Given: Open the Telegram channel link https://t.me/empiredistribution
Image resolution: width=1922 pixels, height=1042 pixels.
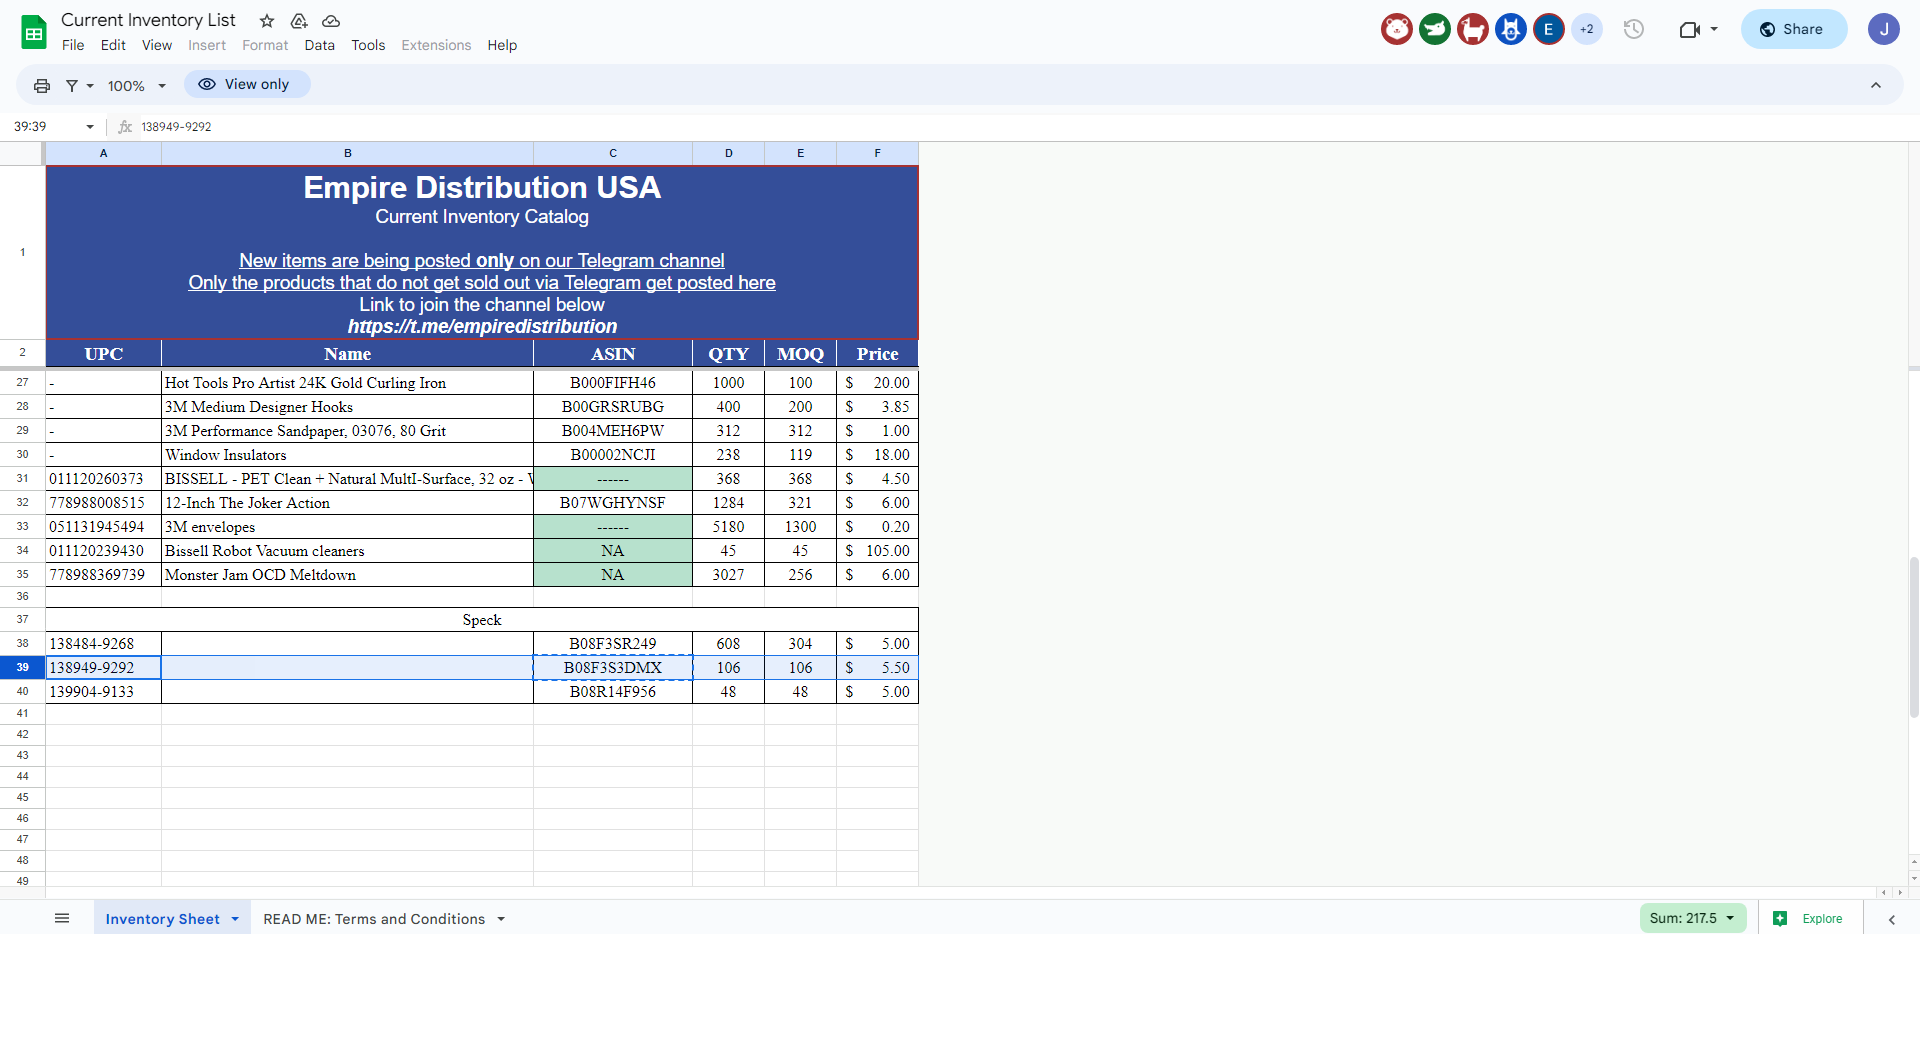Looking at the screenshot, I should coord(482,327).
